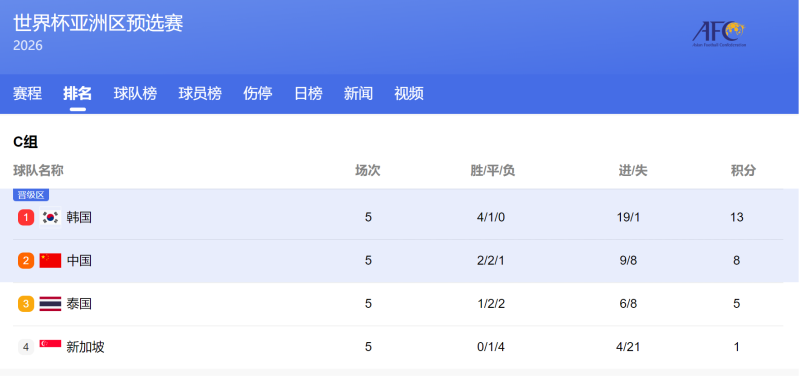Click the red rank 1 badge

coord(26,217)
